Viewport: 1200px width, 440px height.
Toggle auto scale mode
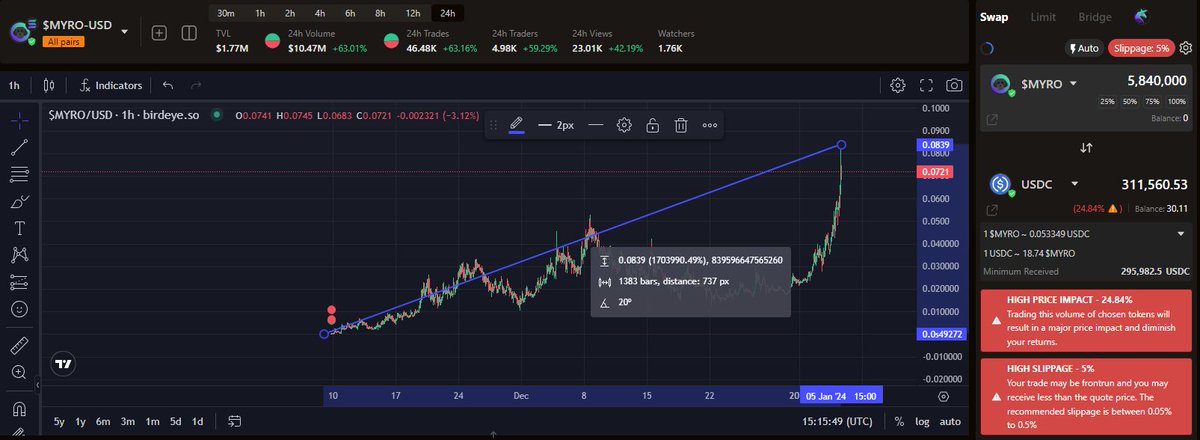click(x=950, y=421)
